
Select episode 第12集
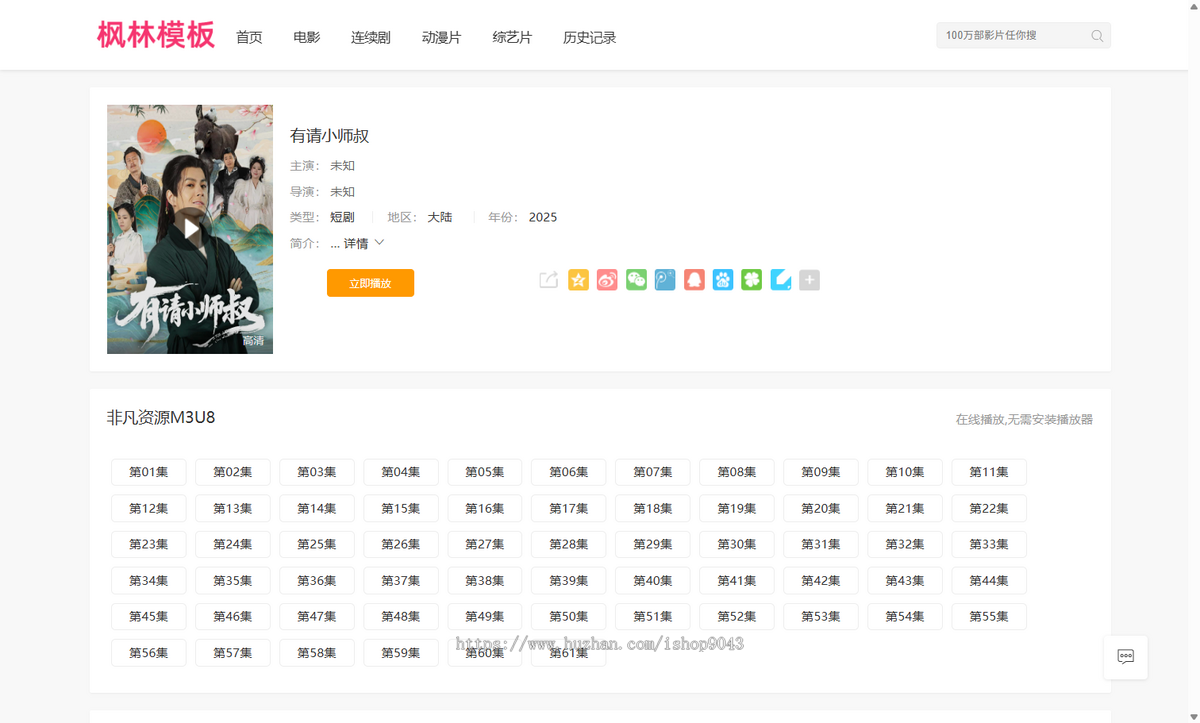(x=149, y=508)
